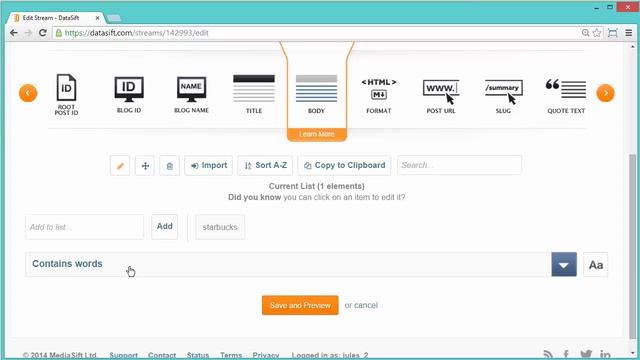Reload the page

click(x=42, y=33)
